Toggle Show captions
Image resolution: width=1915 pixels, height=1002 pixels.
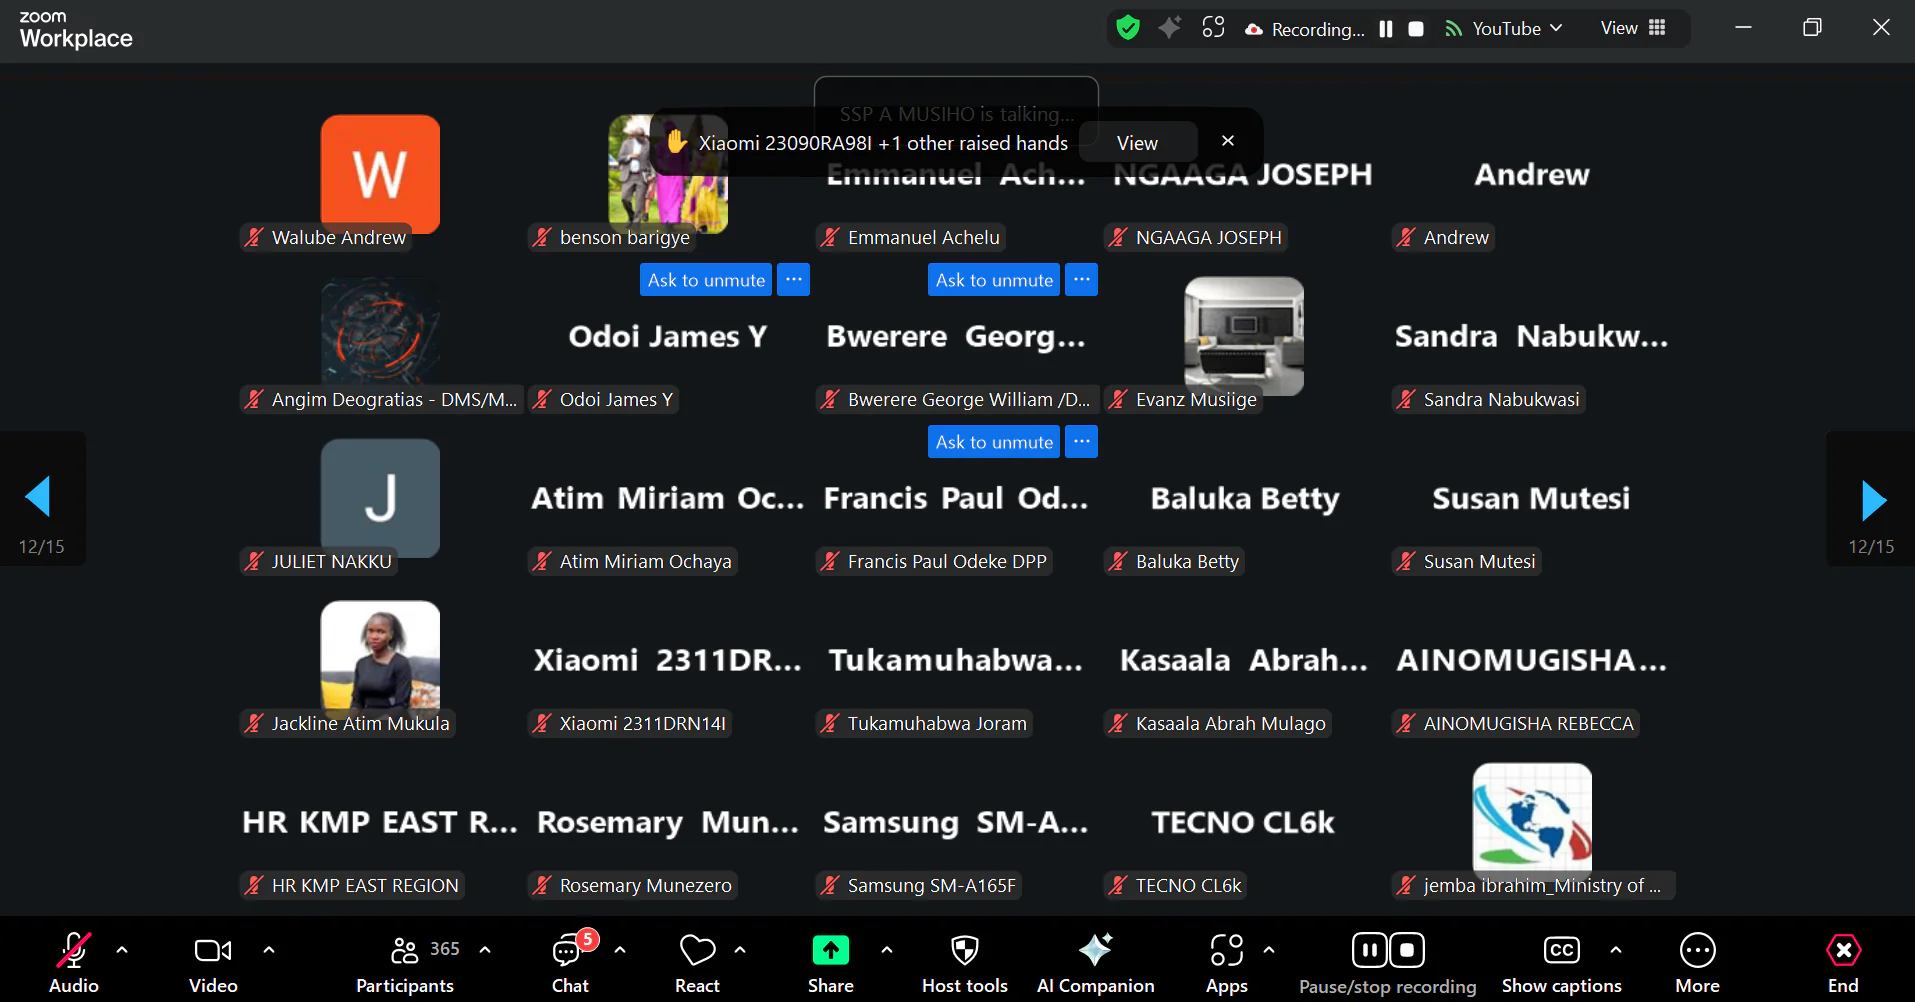[1561, 963]
